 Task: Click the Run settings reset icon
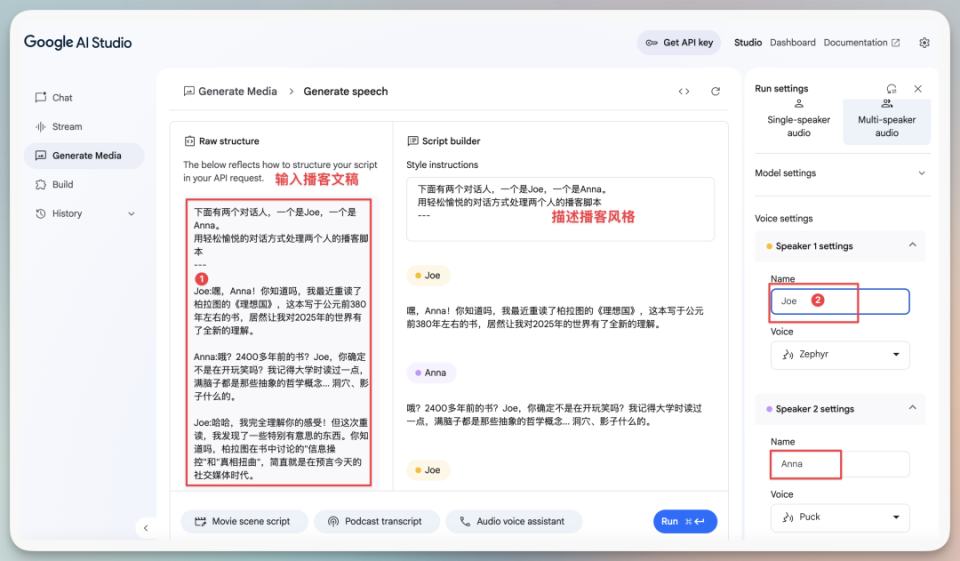tap(891, 89)
